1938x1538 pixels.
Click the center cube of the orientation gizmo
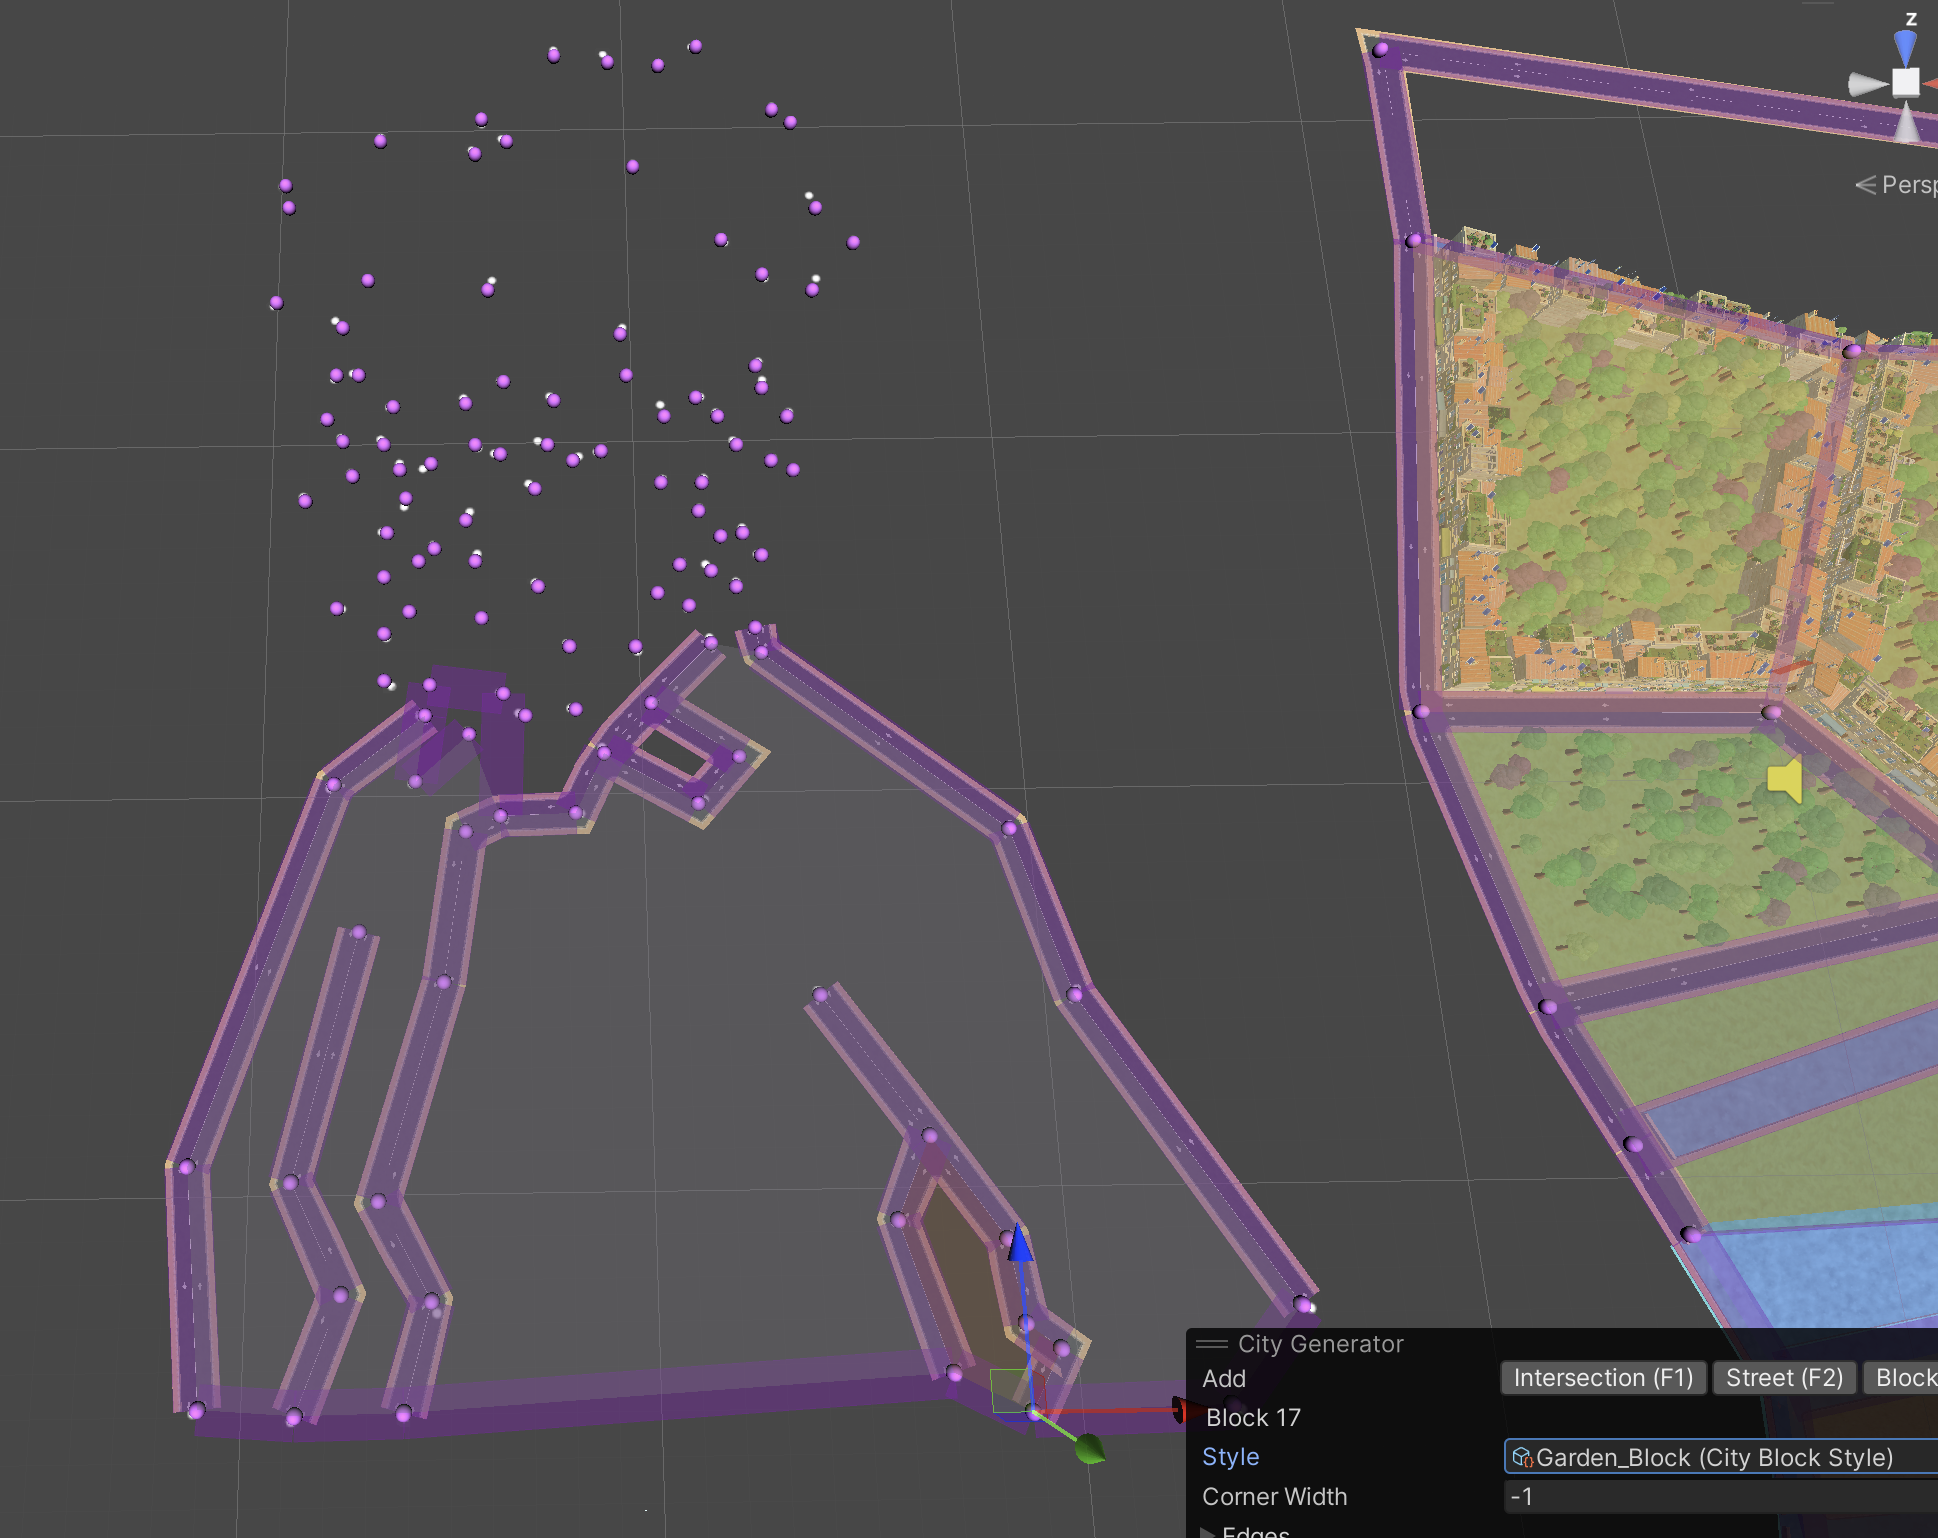tap(1906, 82)
